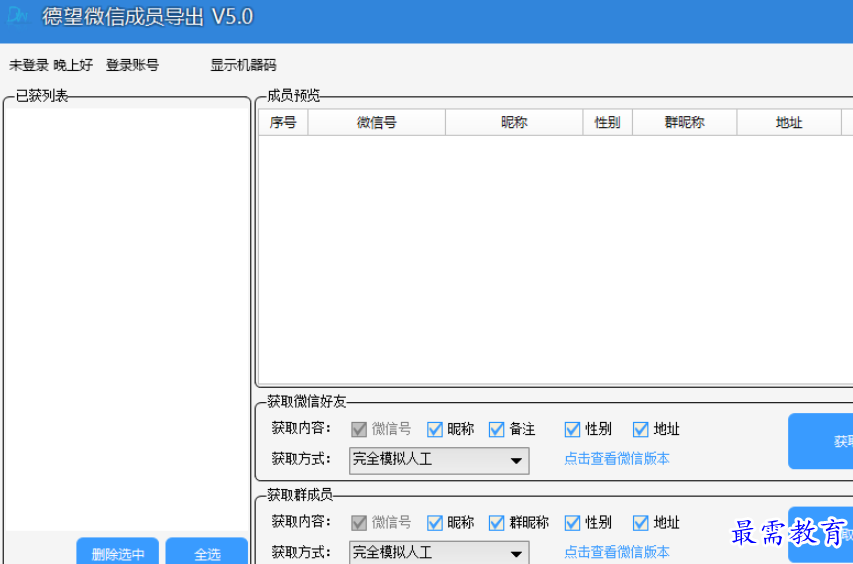Click the 性别 column header
This screenshot has width=853, height=564.
coord(608,122)
